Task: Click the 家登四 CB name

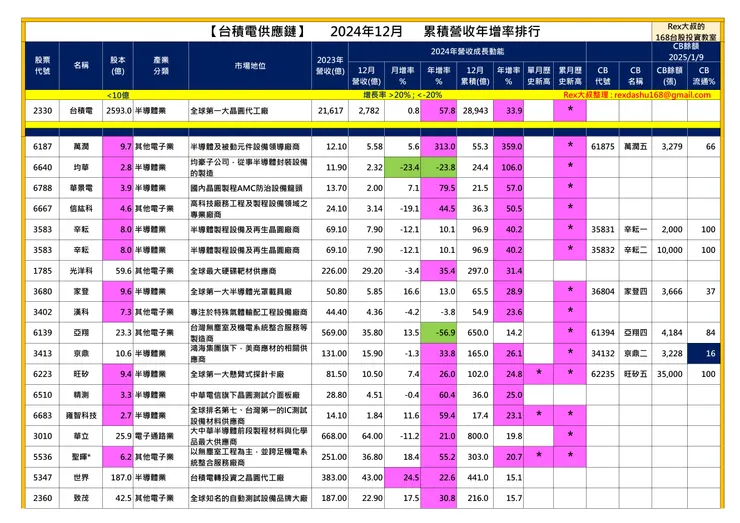Action: tap(635, 291)
